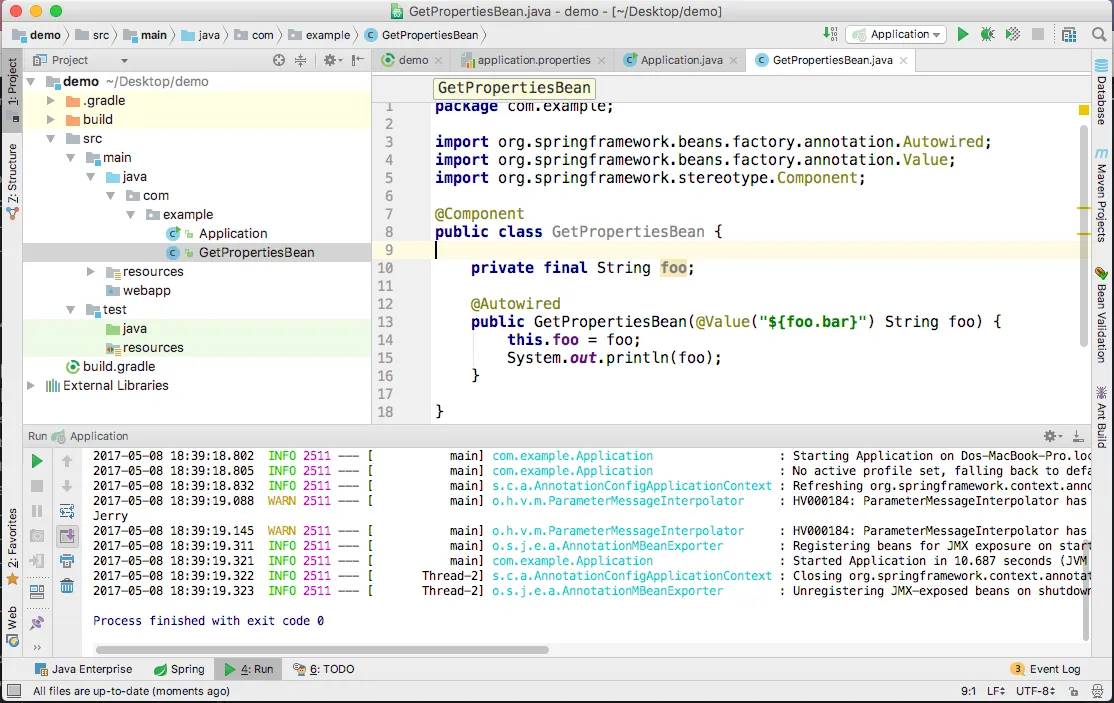Run with coverage from the top toolbar
Image resolution: width=1114 pixels, height=703 pixels.
(x=1013, y=35)
